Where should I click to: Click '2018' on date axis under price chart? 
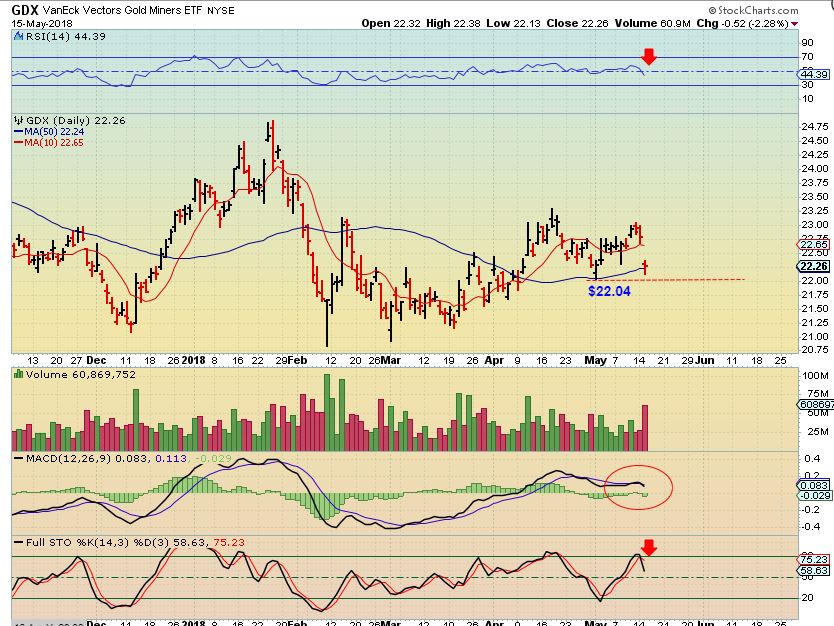pyautogui.click(x=193, y=360)
